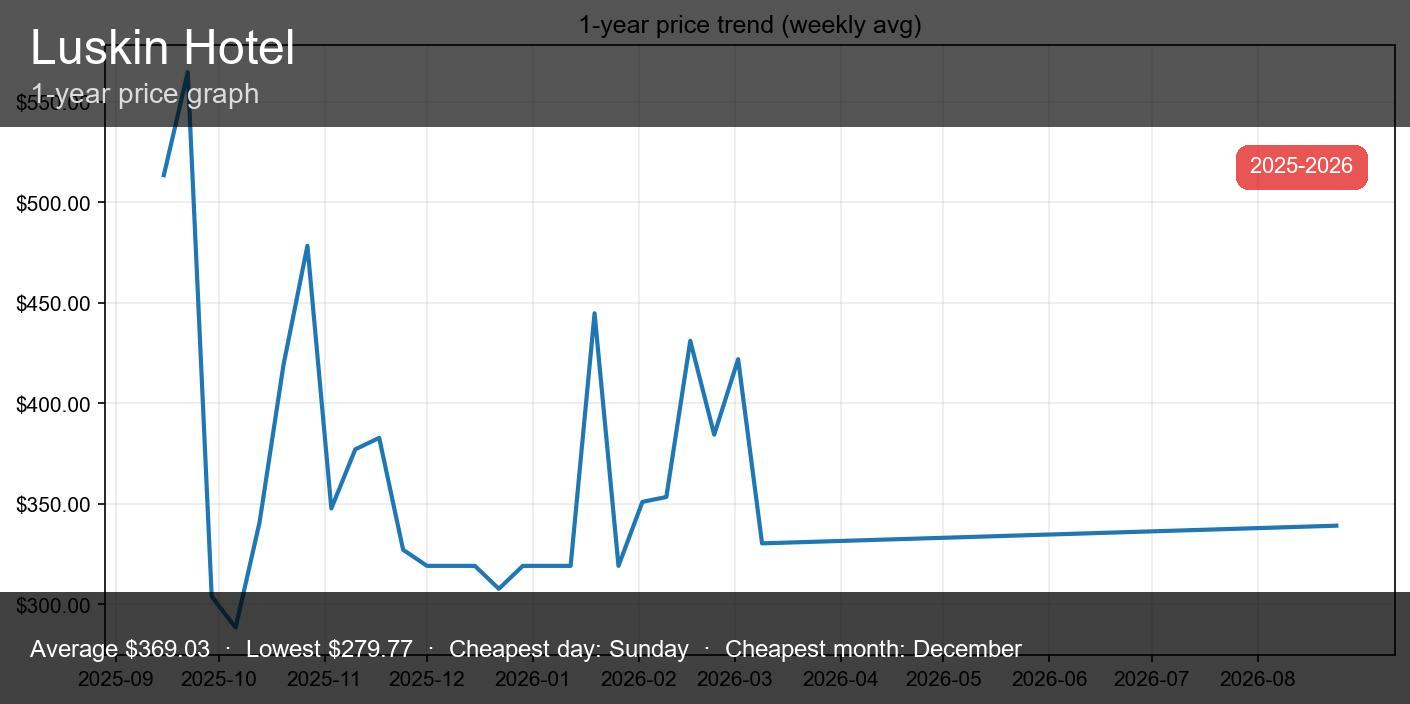
Task: Click the chart title "1-year price trend (weekly avg)"
Action: (x=750, y=25)
